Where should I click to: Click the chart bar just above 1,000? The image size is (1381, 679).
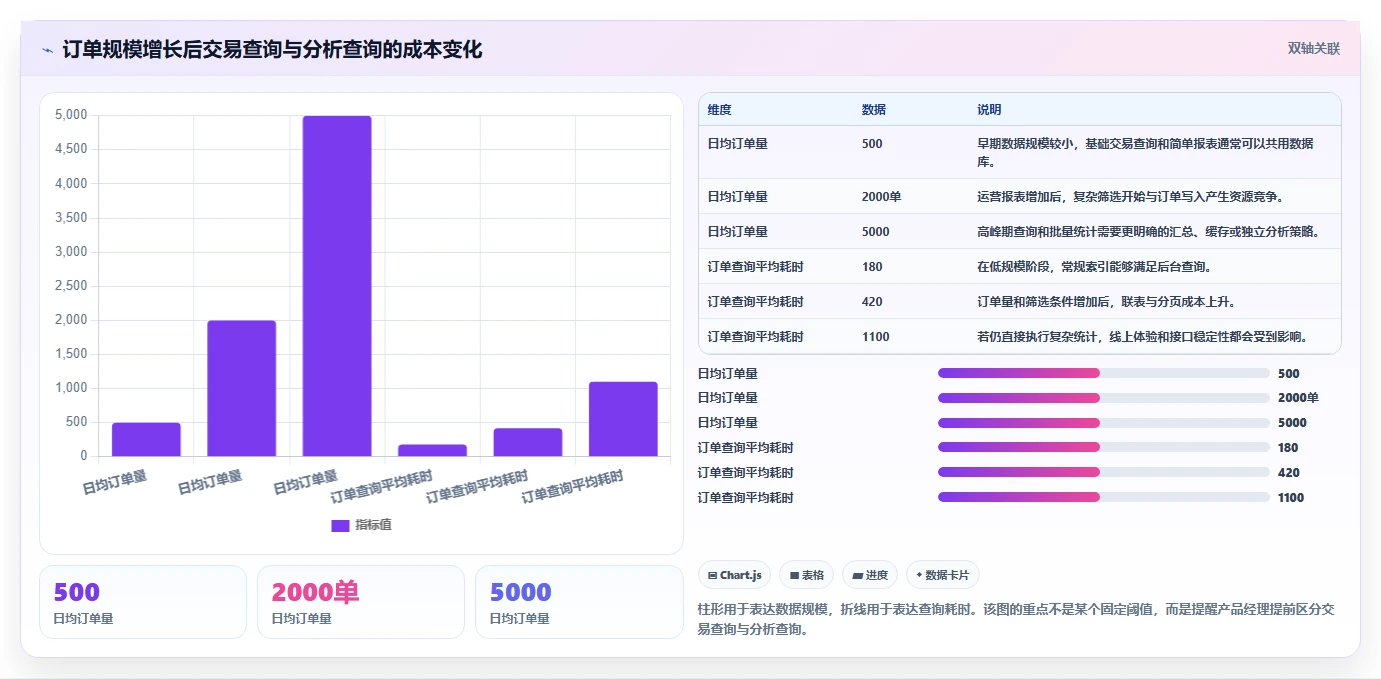tap(623, 419)
